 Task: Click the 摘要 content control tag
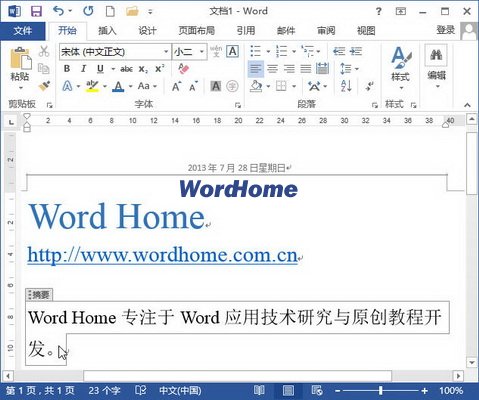click(x=39, y=294)
